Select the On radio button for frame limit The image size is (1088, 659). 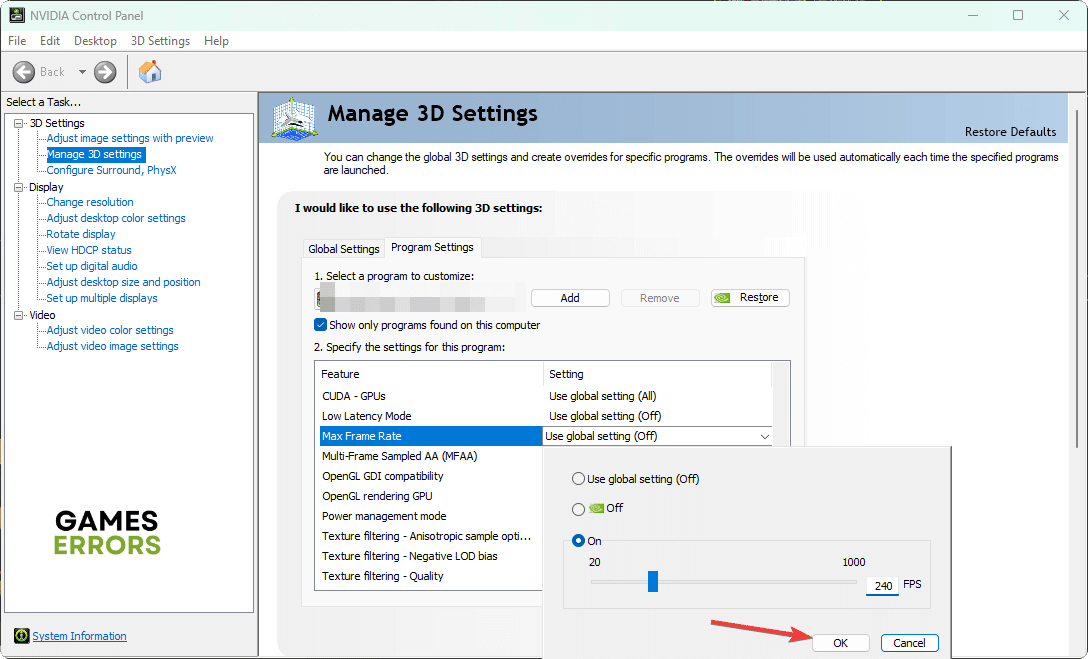click(x=578, y=541)
